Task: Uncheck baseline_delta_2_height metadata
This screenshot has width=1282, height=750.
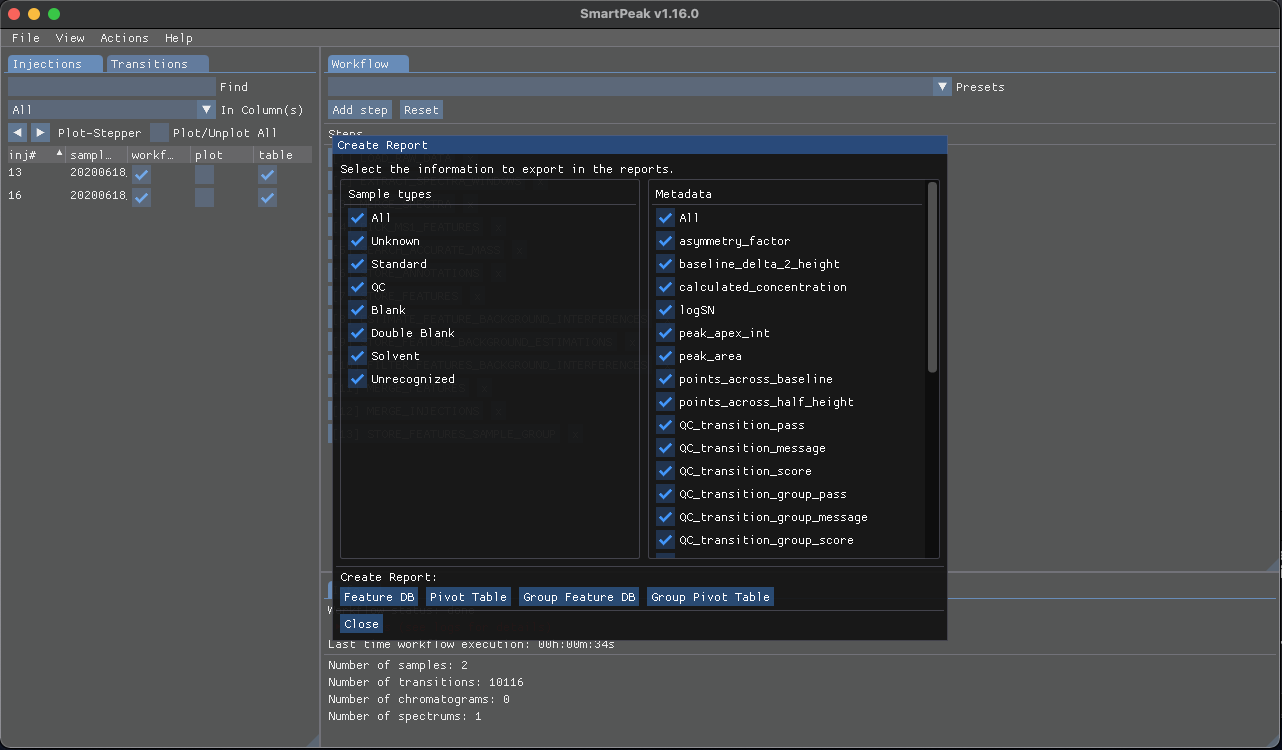Action: click(665, 264)
